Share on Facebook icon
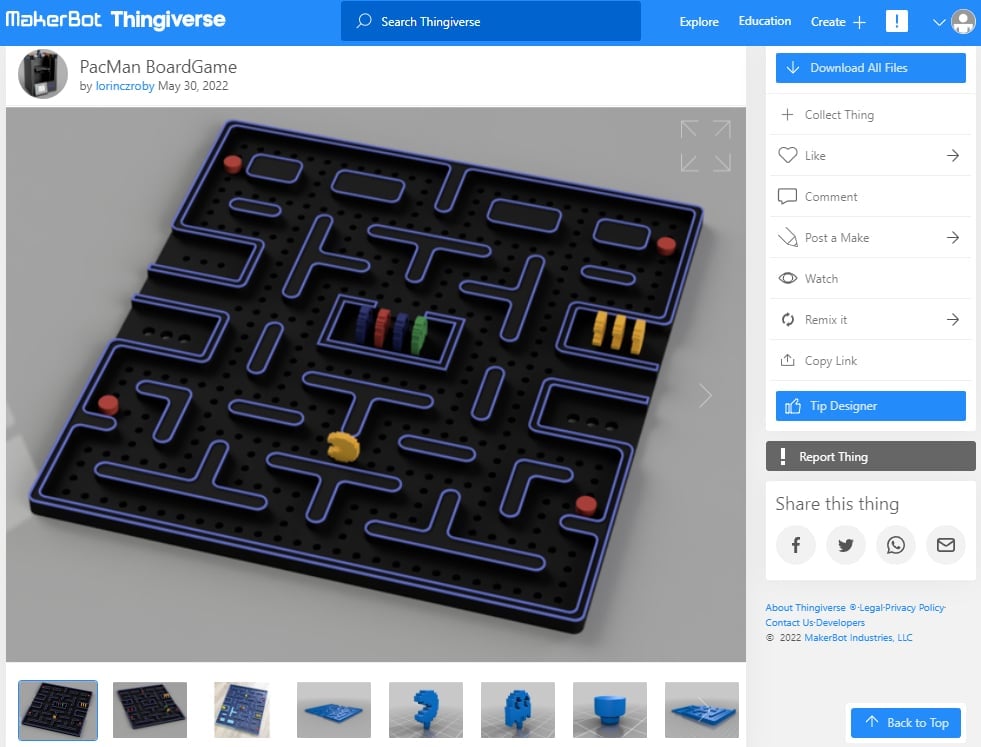The image size is (981, 747). click(795, 545)
